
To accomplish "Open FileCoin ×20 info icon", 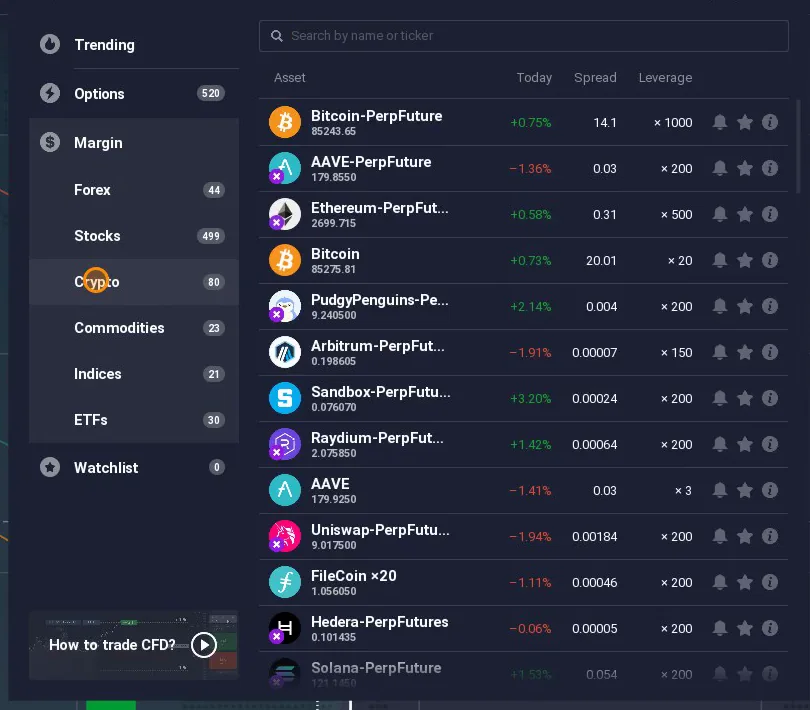I will [x=770, y=582].
